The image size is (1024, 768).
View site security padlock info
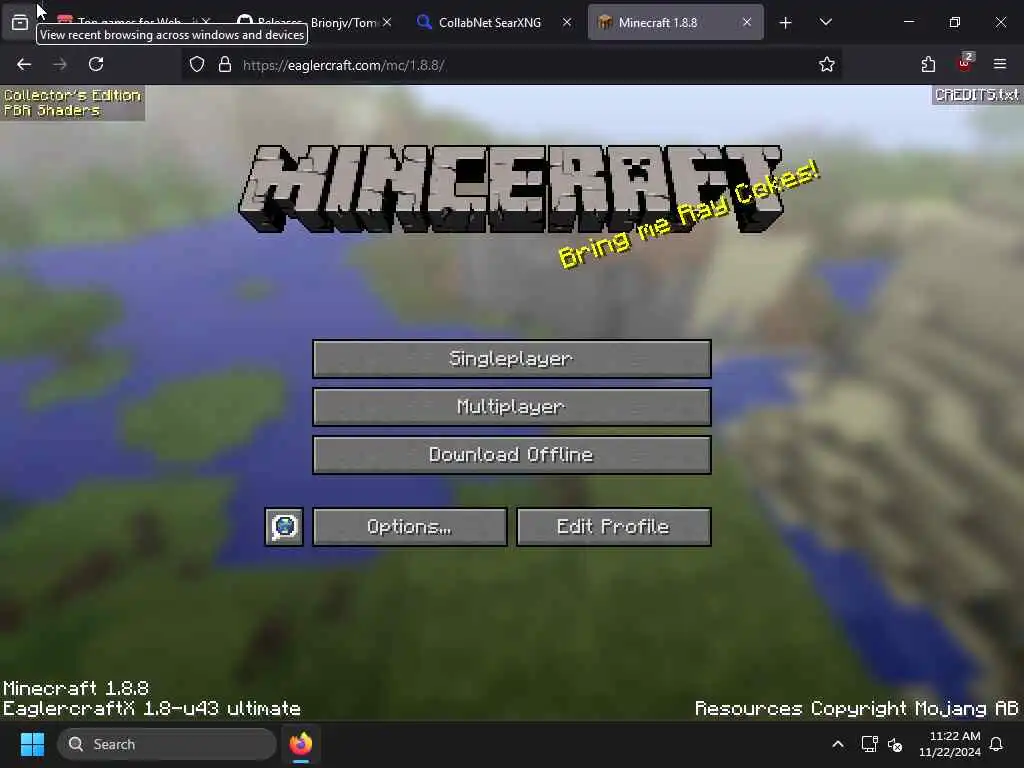tap(225, 65)
